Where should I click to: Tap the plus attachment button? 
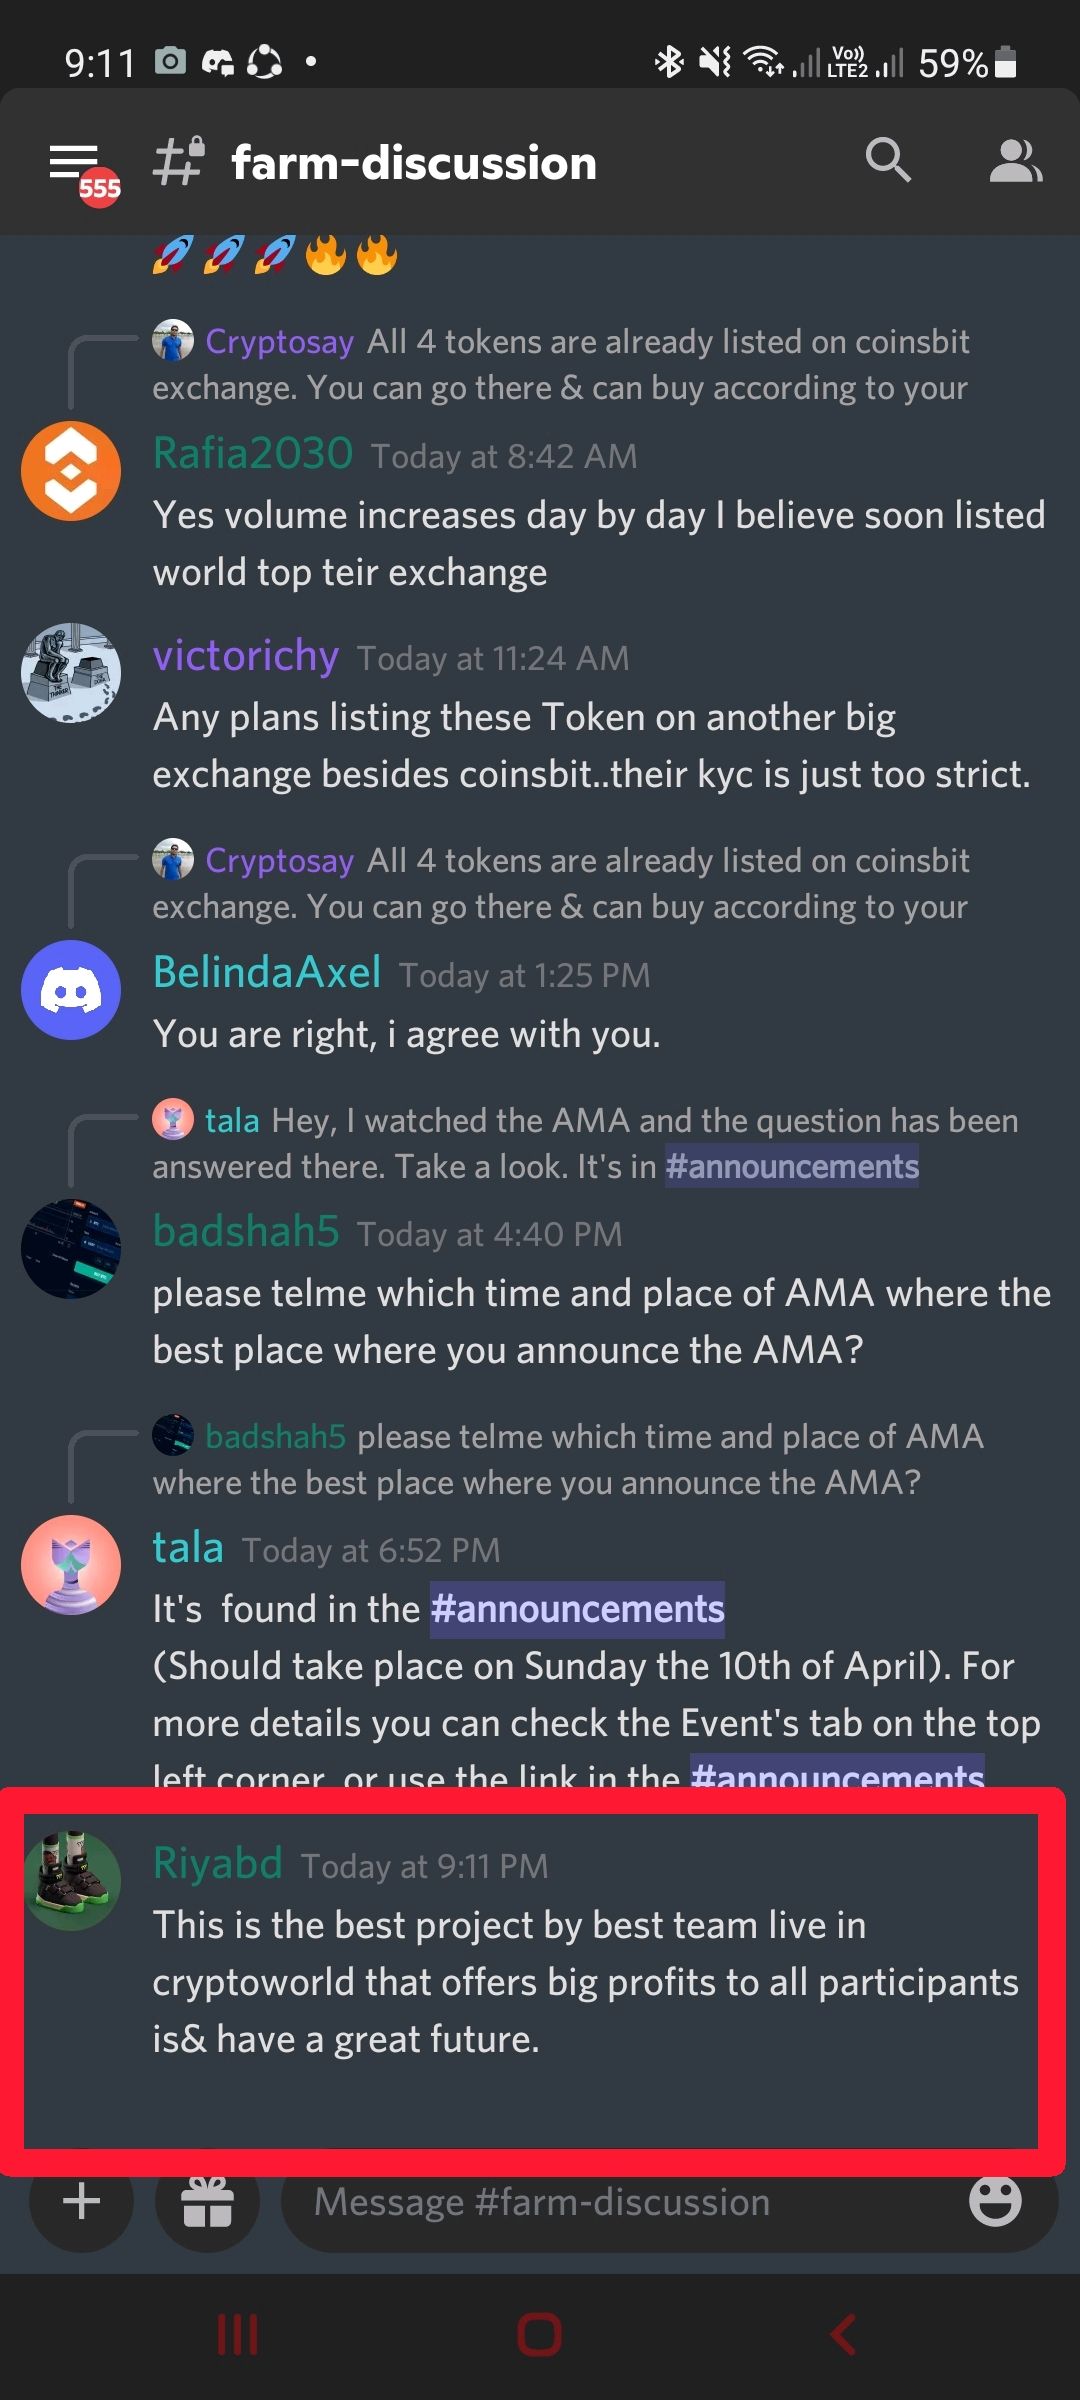81,2201
